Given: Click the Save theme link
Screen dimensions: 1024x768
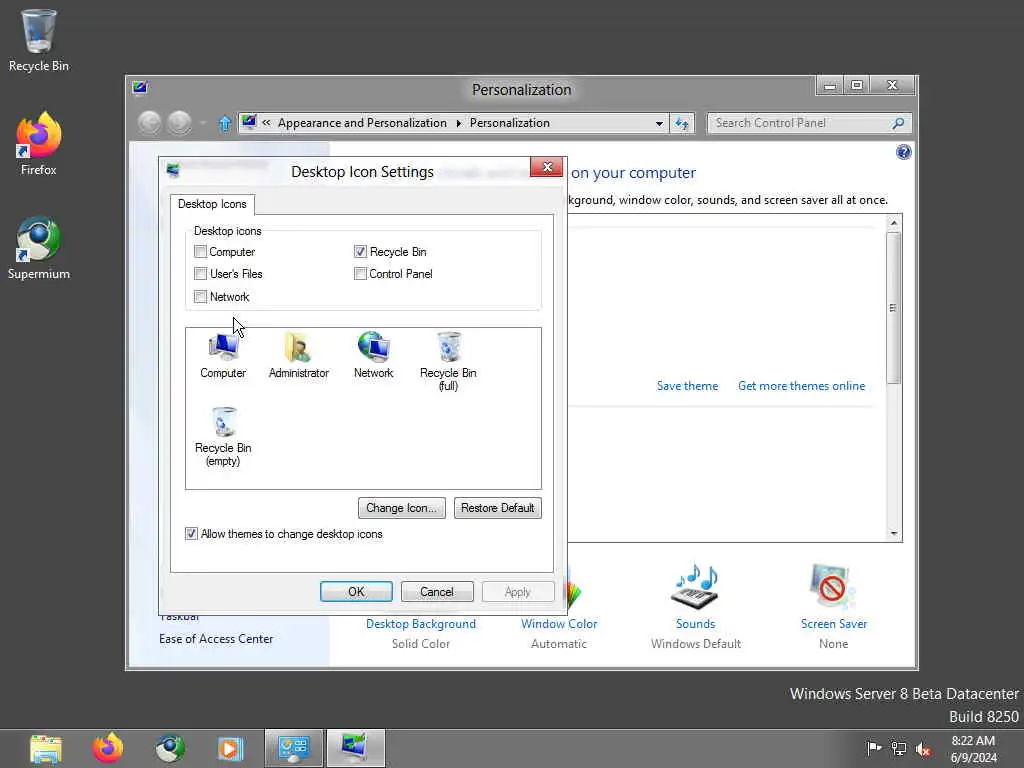Looking at the screenshot, I should pyautogui.click(x=687, y=386).
